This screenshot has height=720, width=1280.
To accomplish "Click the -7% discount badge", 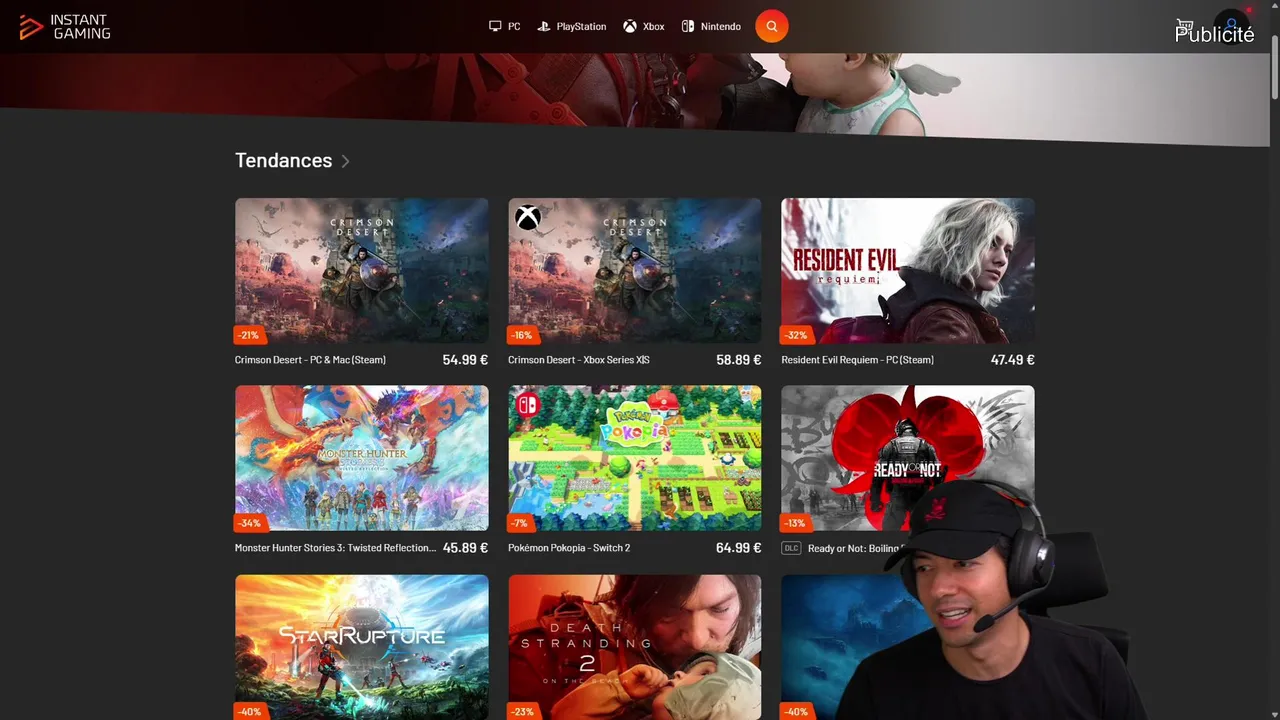I will click(x=519, y=523).
